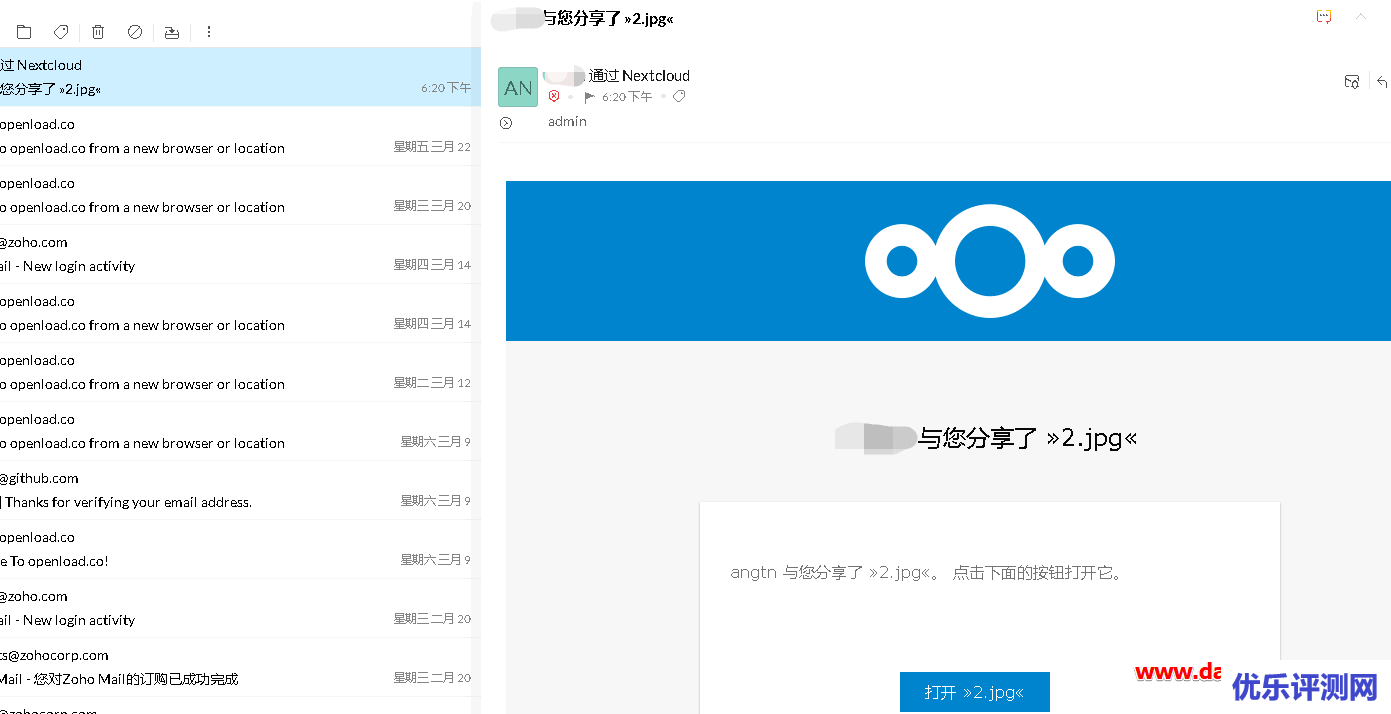Image resolution: width=1391 pixels, height=714 pixels.
Task: Open the three-dot more actions menu
Action: coord(209,31)
